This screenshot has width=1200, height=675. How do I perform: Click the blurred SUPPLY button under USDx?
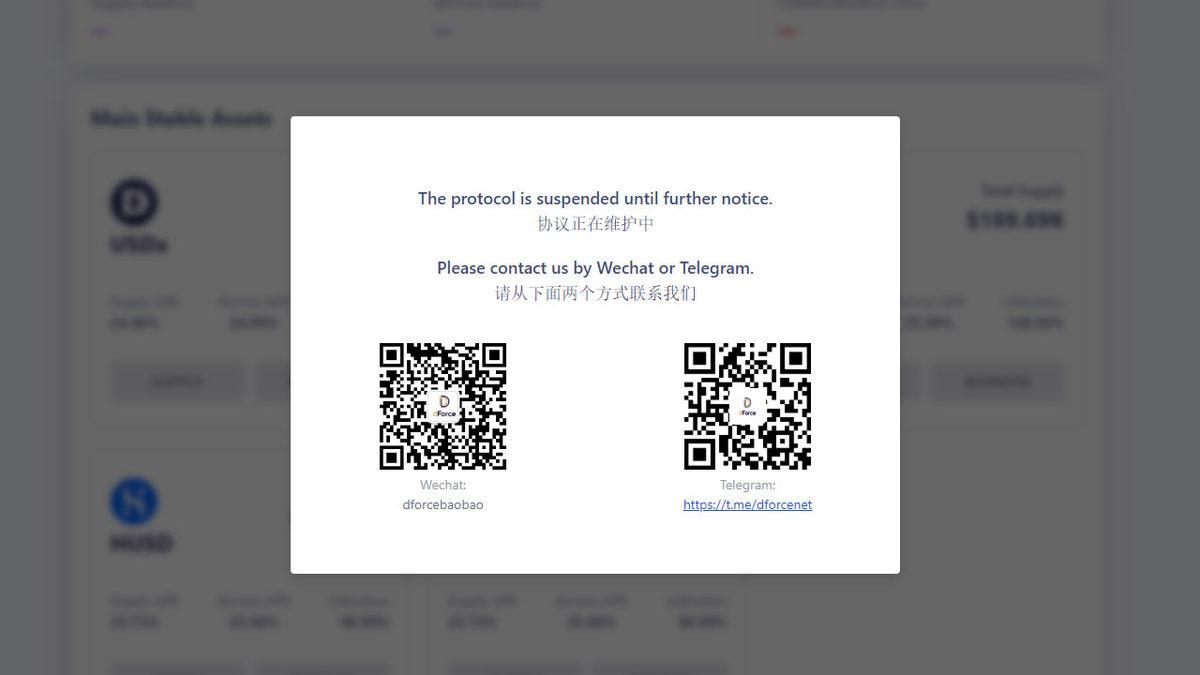point(177,382)
